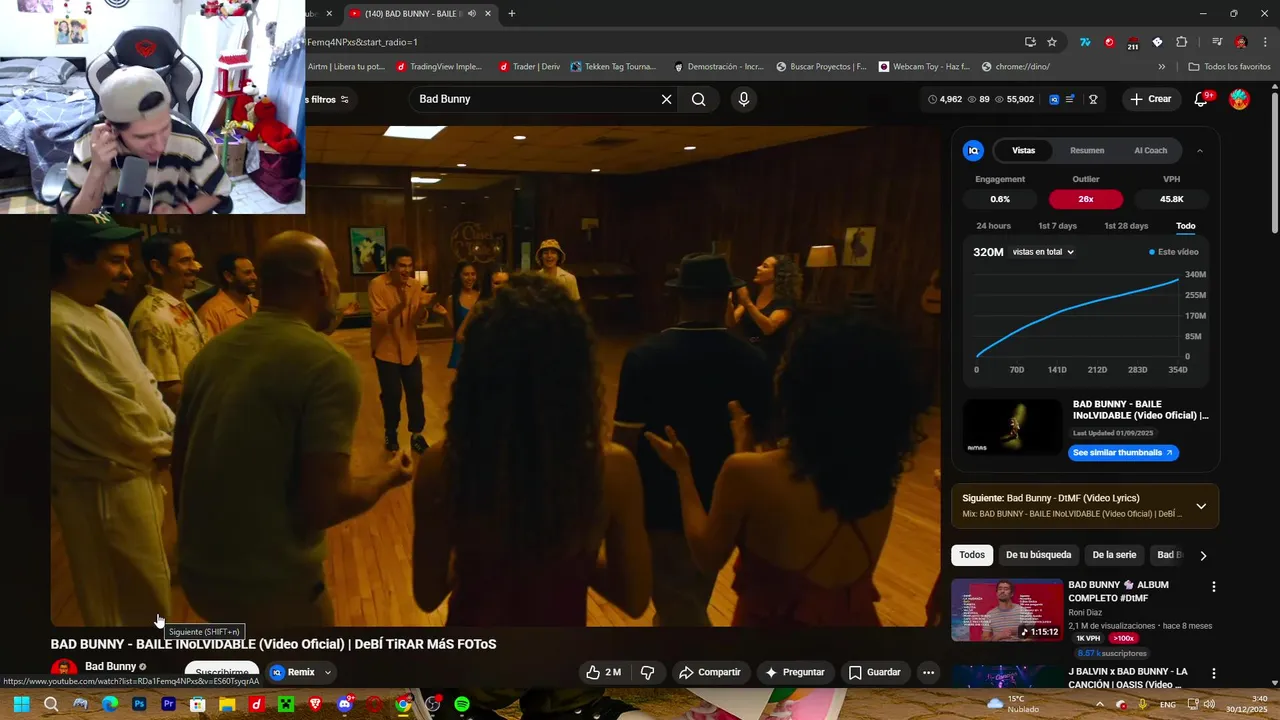Open options for the J BALVIN x BAD BUNNY video

click(1214, 674)
